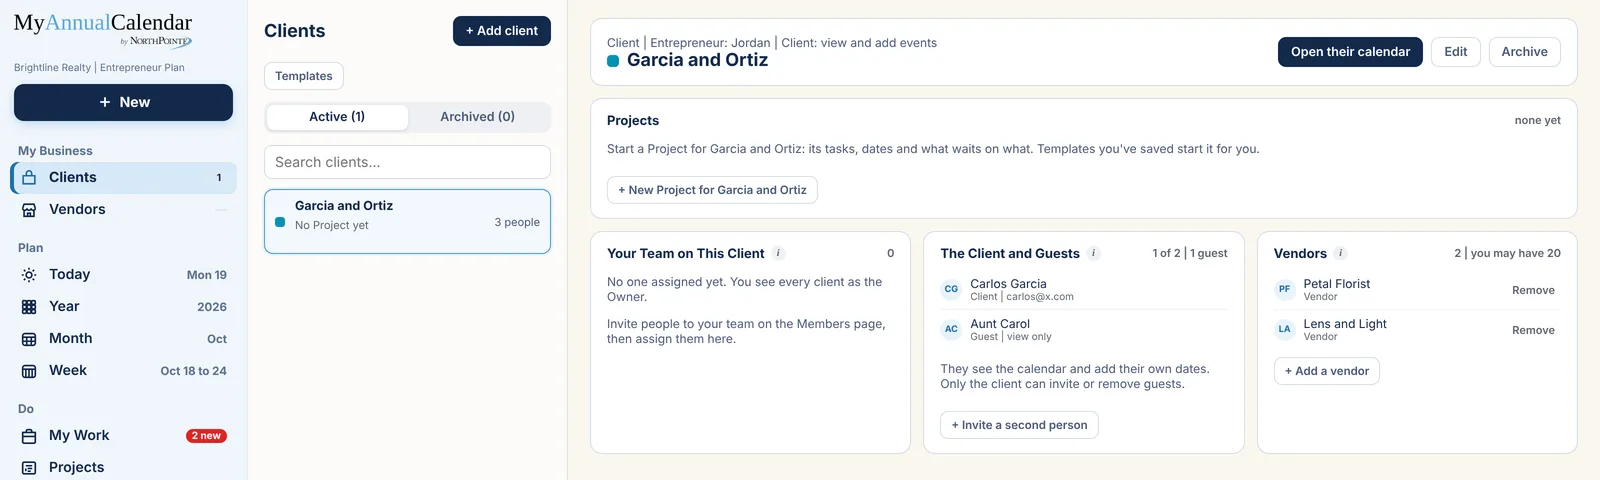1600x480 pixels.
Task: Click Lens and Light LA avatar
Action: (1284, 330)
